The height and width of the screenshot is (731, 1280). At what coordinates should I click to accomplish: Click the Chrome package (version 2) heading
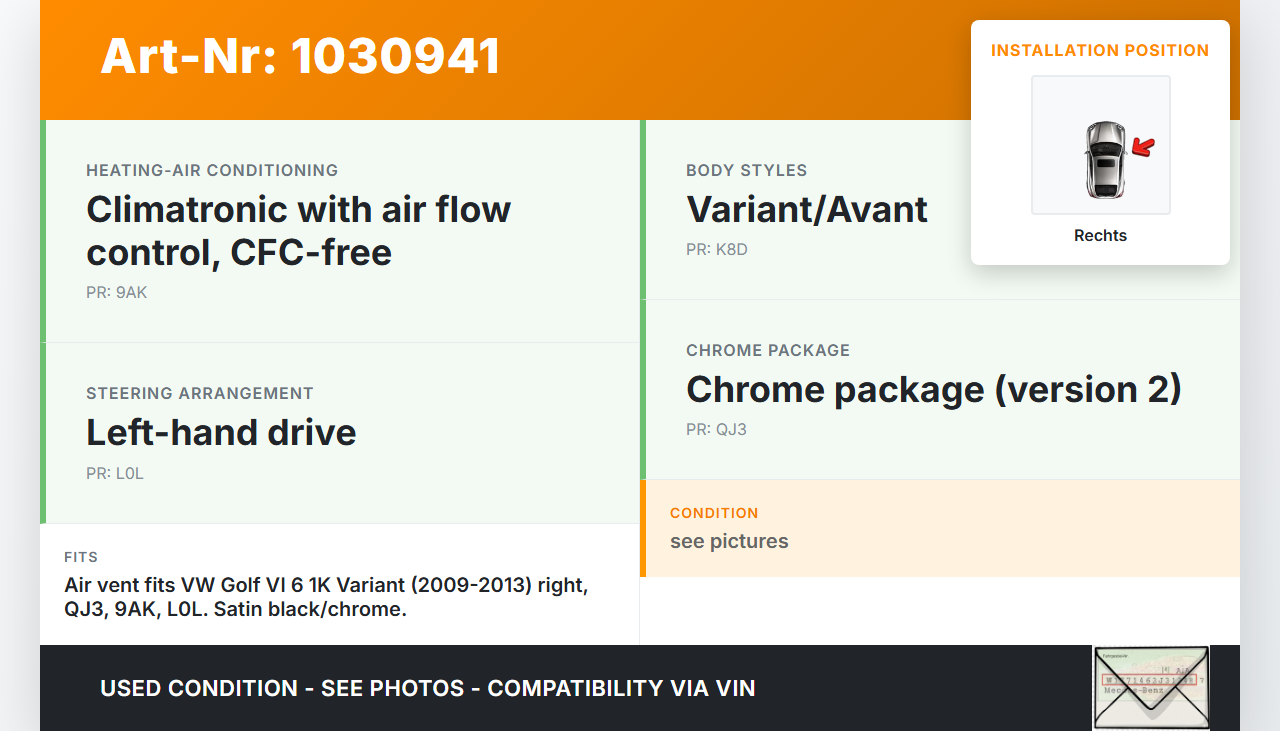(x=933, y=389)
